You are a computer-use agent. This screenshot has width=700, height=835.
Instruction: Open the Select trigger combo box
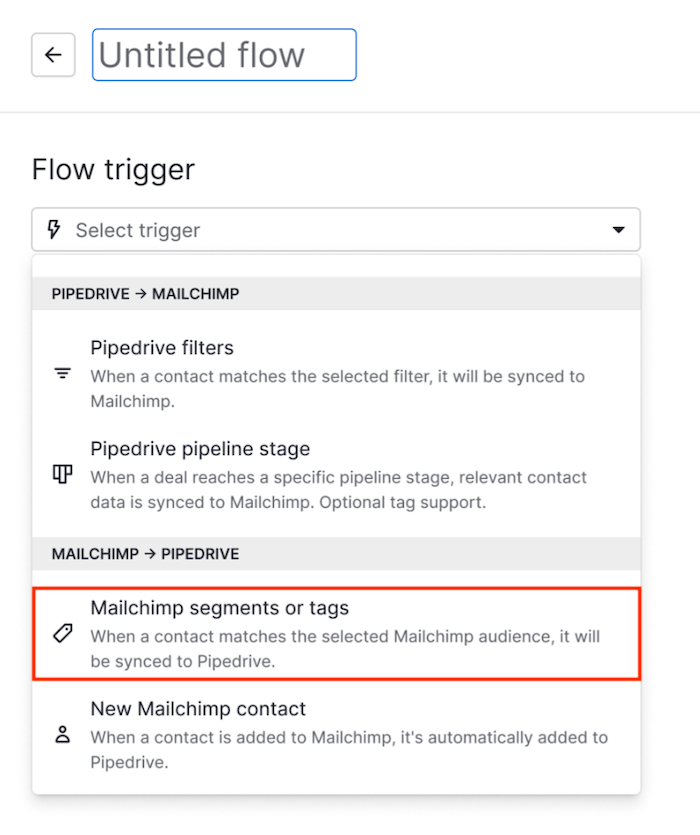[335, 230]
